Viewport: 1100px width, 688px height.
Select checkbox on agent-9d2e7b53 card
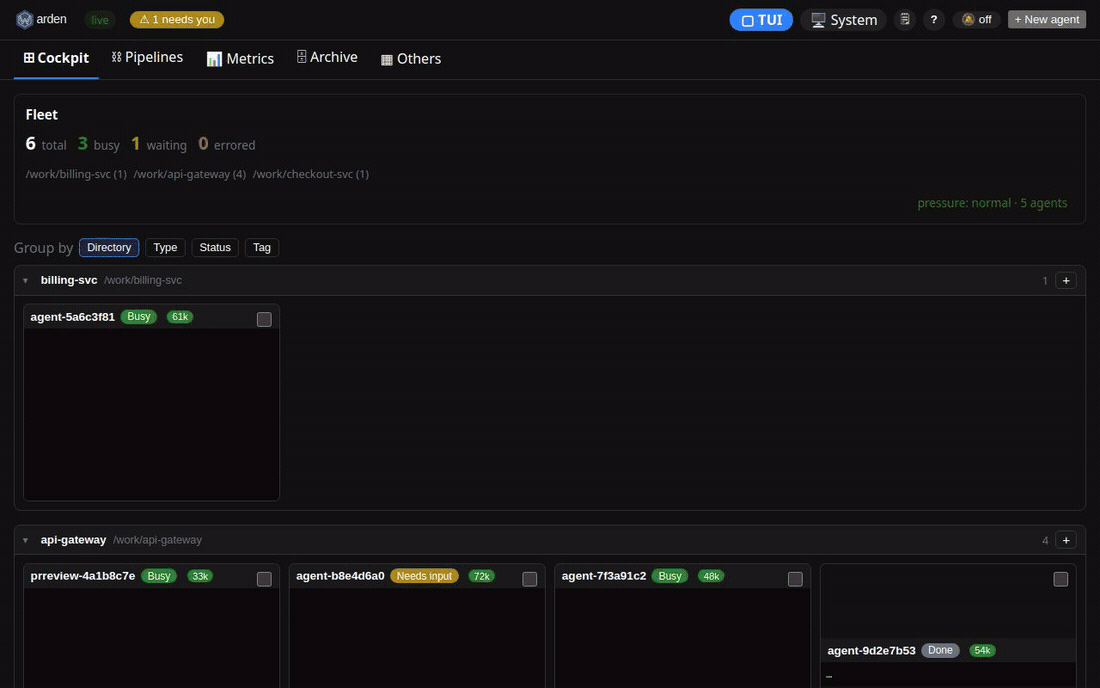coord(1061,579)
